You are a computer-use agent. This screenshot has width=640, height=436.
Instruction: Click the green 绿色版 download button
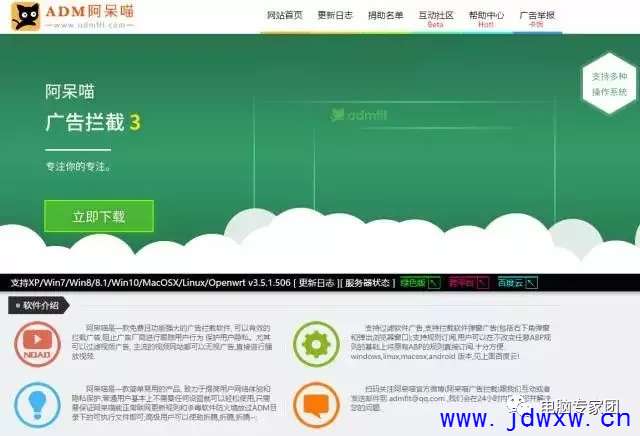coord(420,283)
